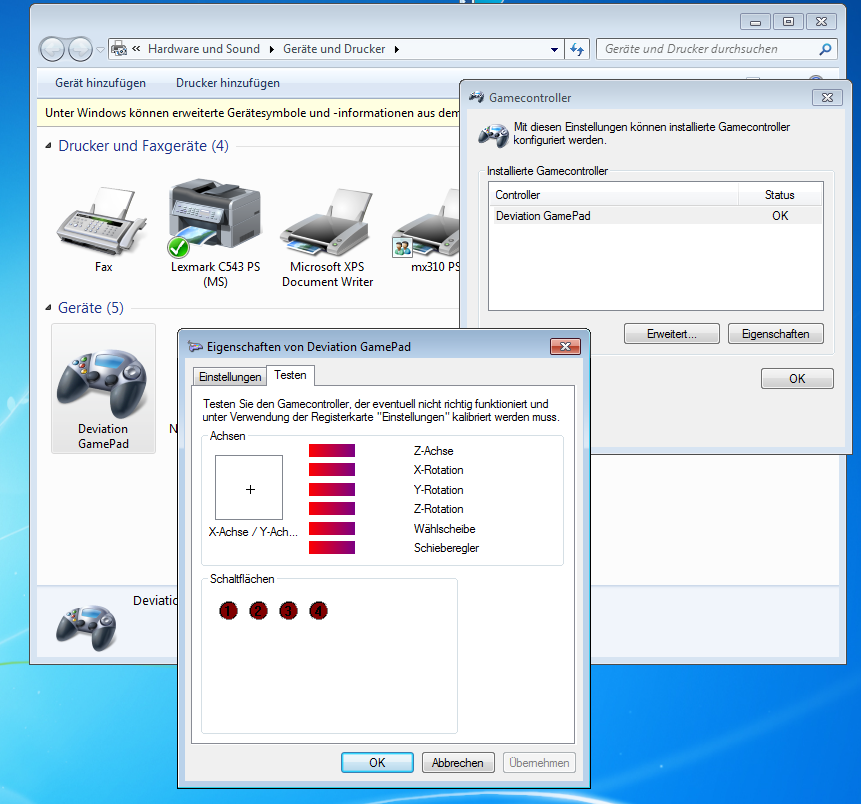The height and width of the screenshot is (804, 861).
Task: Click the gamepad icon in Gamecontroller description
Action: click(x=493, y=135)
